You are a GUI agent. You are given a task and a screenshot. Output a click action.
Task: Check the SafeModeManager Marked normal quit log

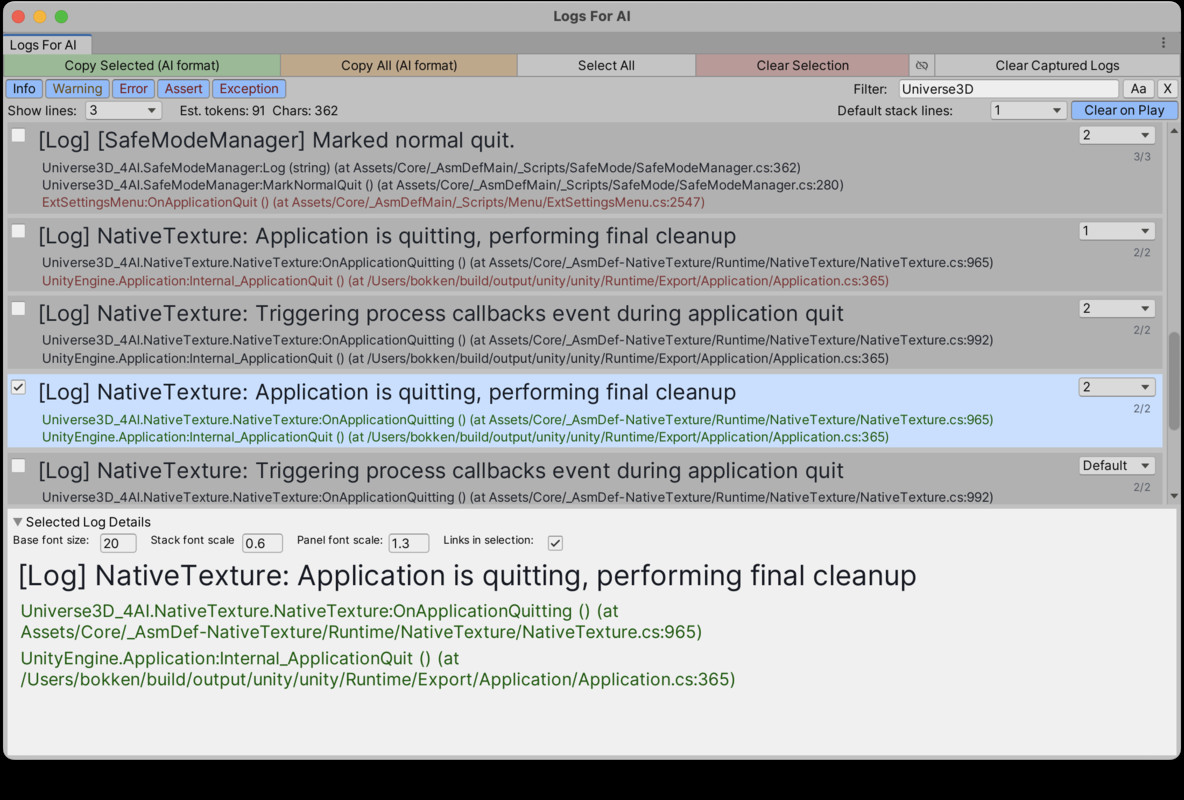(19, 136)
